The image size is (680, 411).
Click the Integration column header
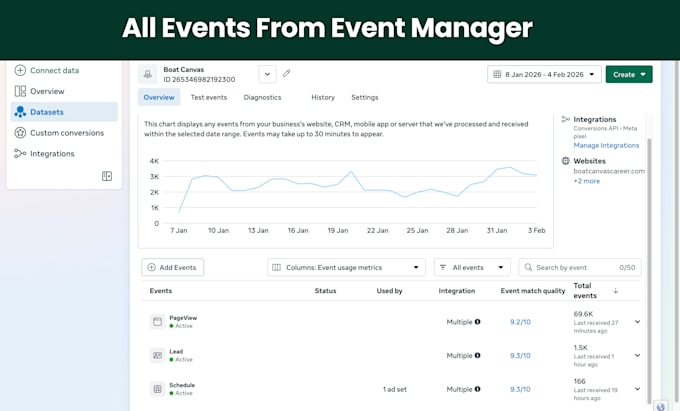pos(457,291)
